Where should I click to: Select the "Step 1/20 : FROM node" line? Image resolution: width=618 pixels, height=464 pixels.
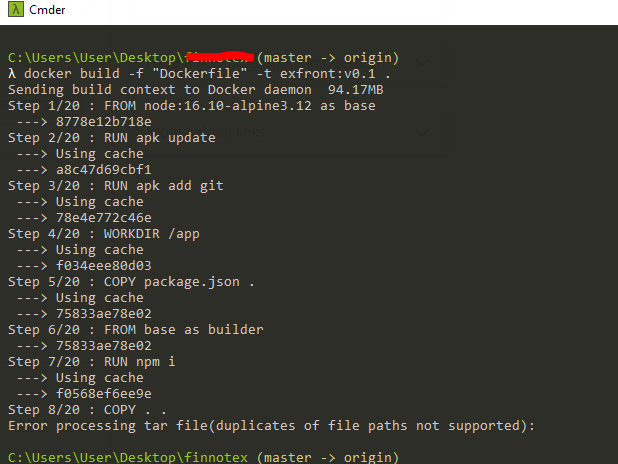pyautogui.click(x=192, y=106)
